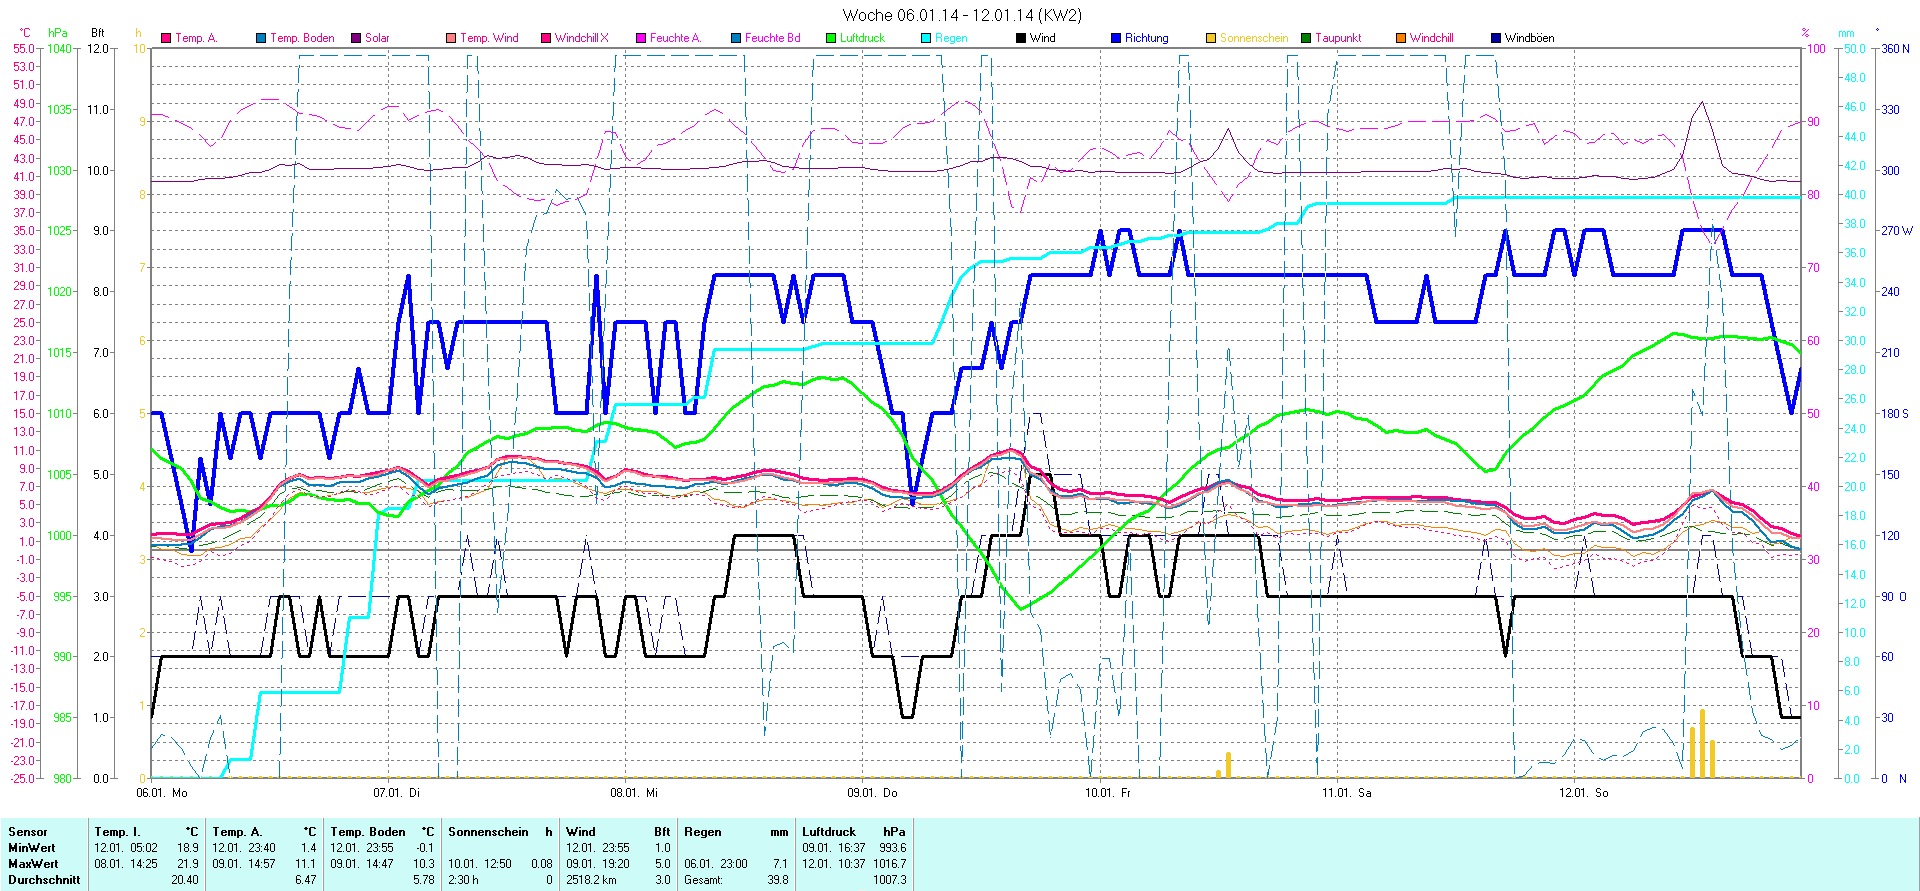The height and width of the screenshot is (891, 1920).
Task: Click the Luftdruck column header in table
Action: (x=829, y=832)
